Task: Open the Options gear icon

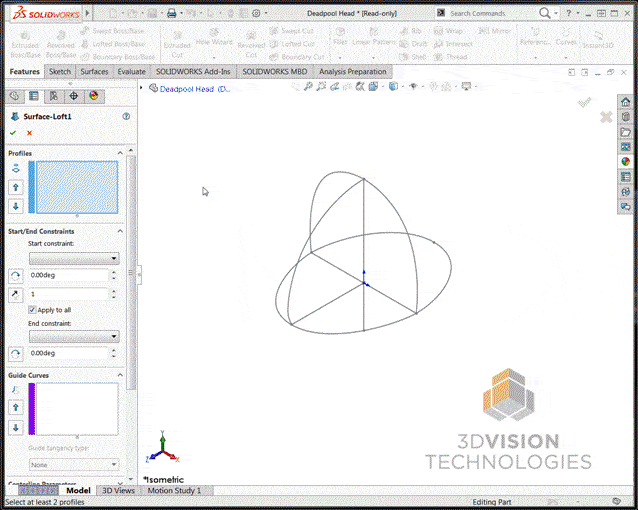Action: click(256, 13)
